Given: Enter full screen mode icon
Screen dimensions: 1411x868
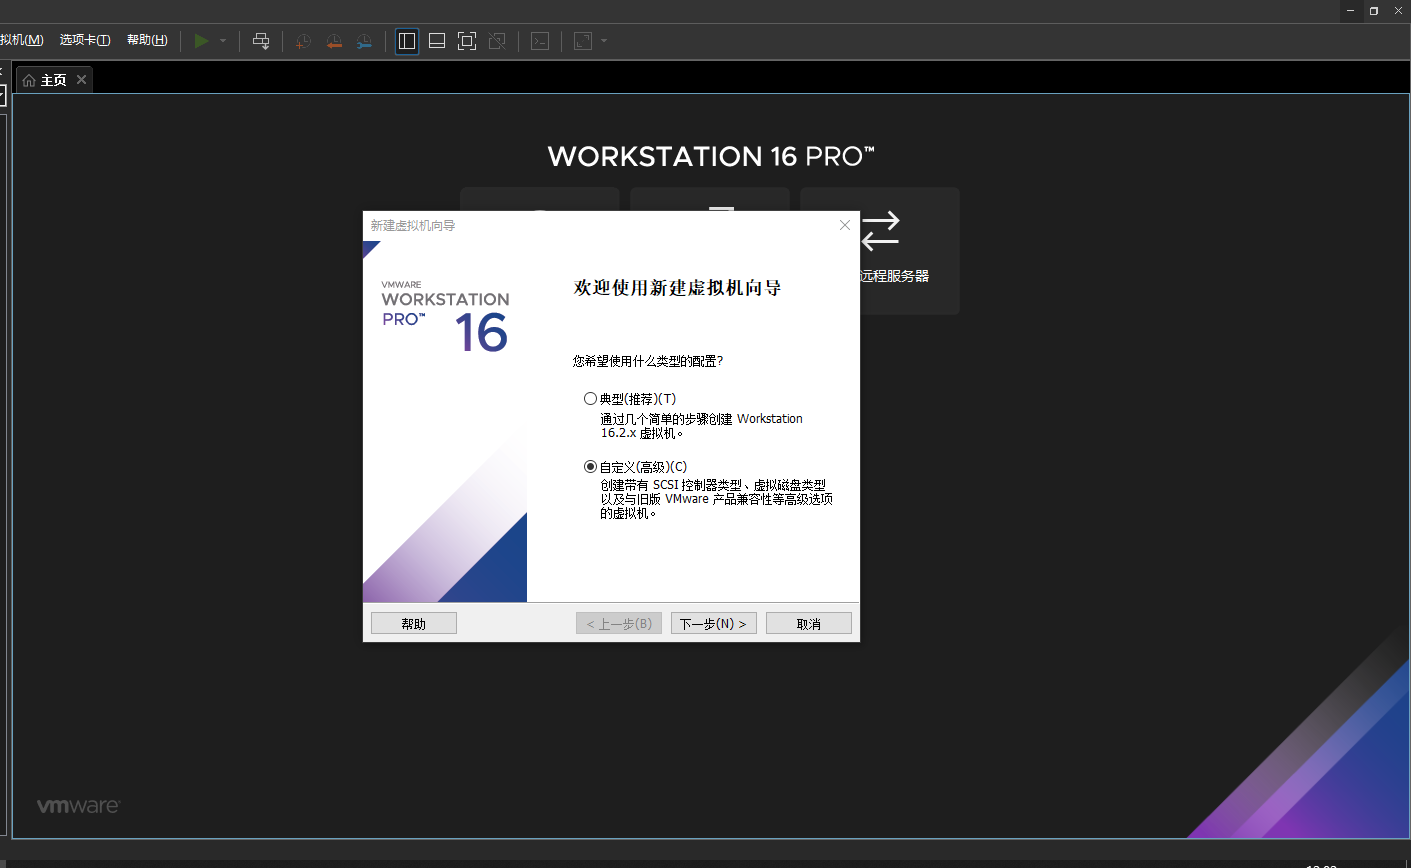Looking at the screenshot, I should pos(467,41).
